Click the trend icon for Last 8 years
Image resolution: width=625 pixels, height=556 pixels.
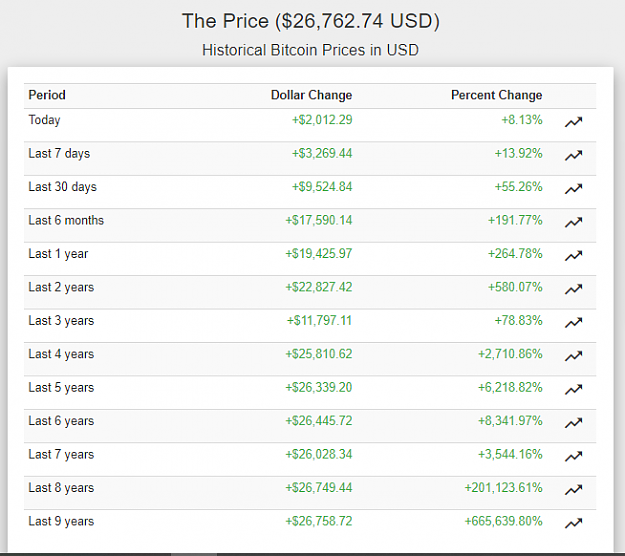[x=574, y=490]
